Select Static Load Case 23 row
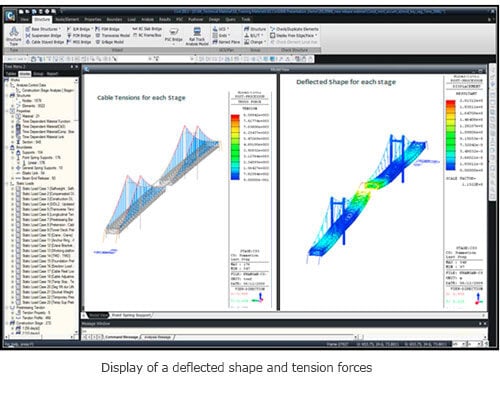The width and height of the screenshot is (500, 400). click(48, 302)
